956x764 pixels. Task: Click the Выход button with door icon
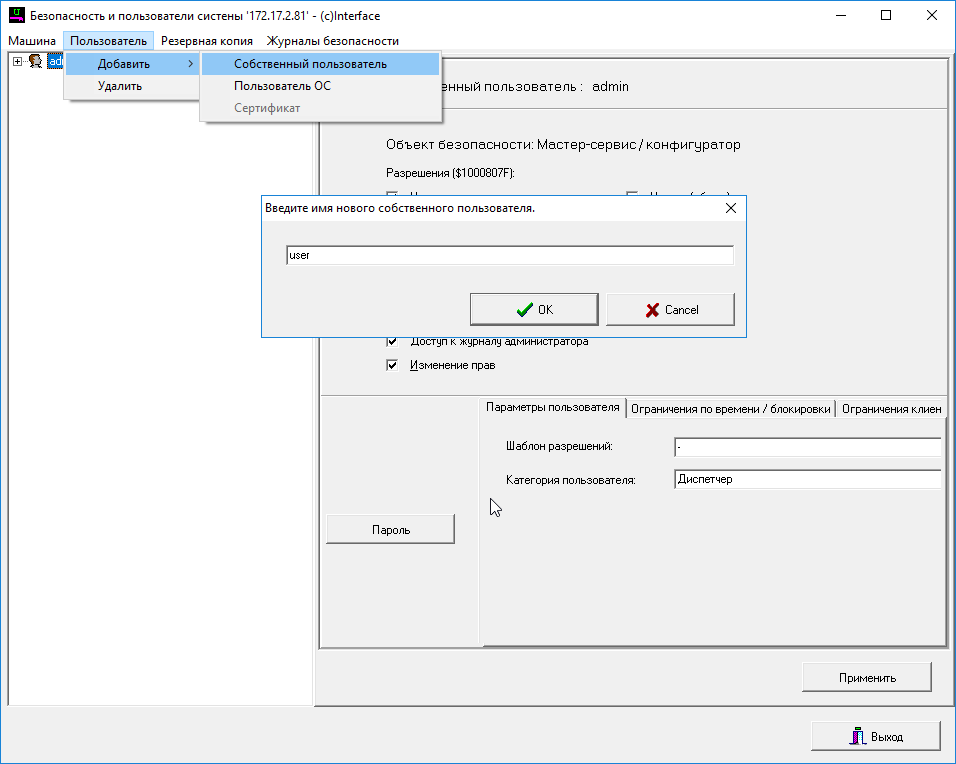pyautogui.click(x=876, y=736)
